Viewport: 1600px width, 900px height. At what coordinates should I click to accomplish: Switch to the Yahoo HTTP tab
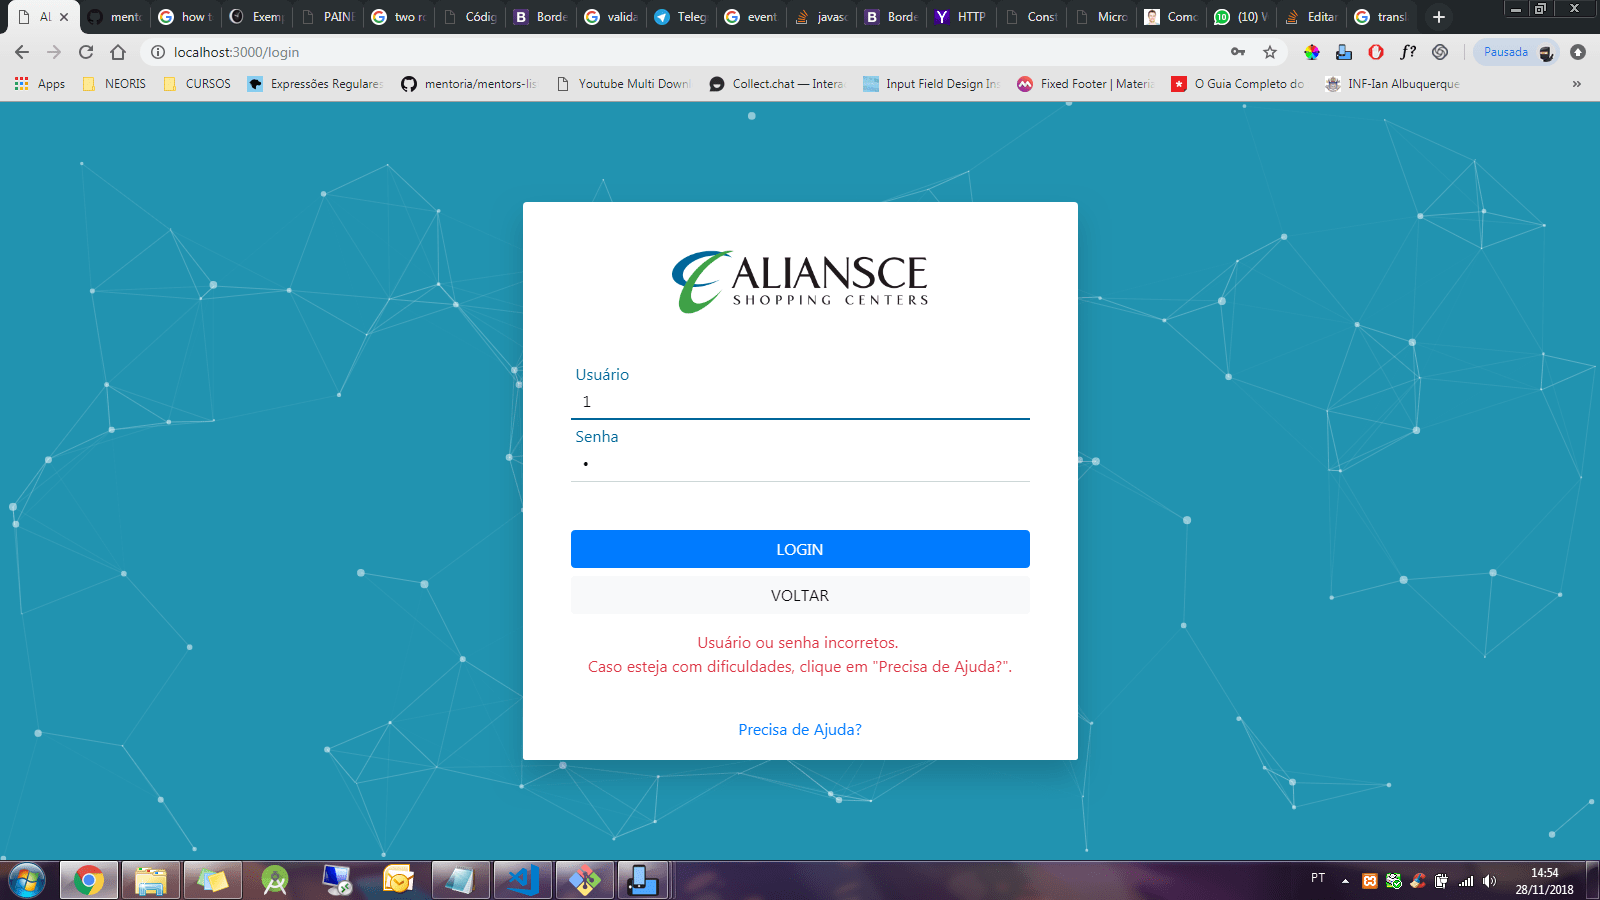[x=961, y=17]
